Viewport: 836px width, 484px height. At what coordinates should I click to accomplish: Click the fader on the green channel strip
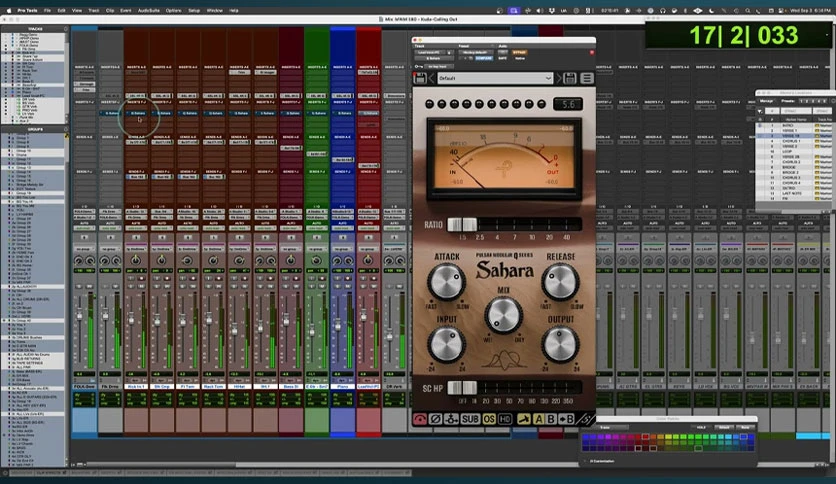[312, 330]
